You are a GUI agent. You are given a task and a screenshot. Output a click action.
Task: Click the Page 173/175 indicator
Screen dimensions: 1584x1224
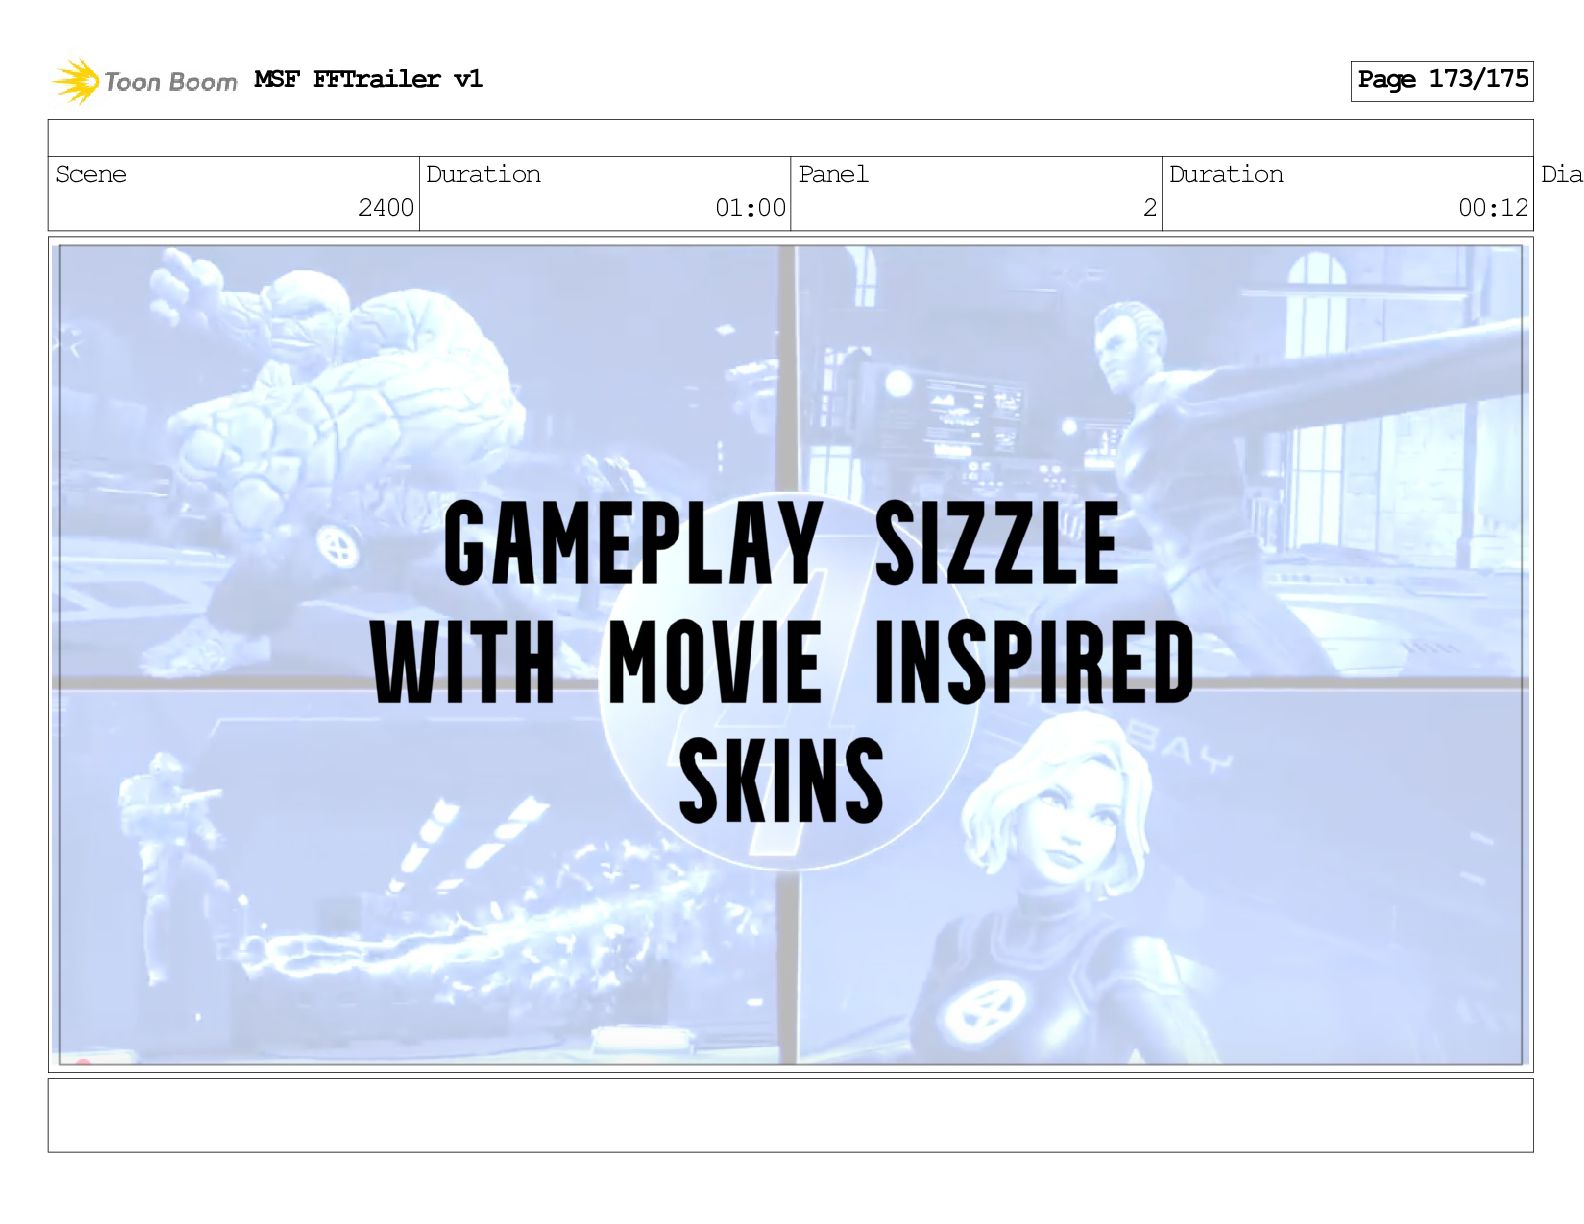pyautogui.click(x=1442, y=80)
